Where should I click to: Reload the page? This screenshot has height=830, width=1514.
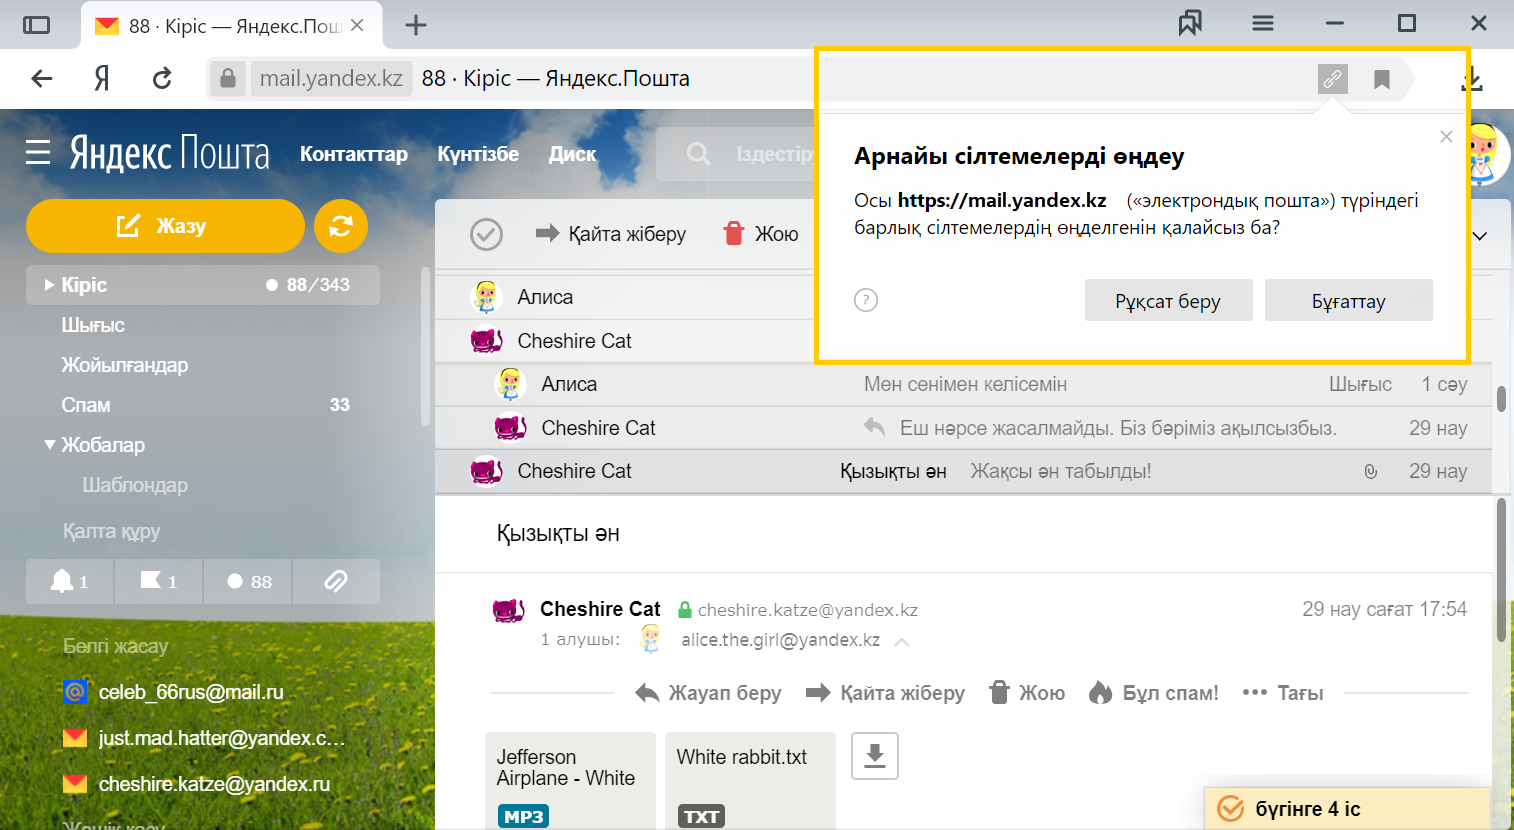coord(162,78)
